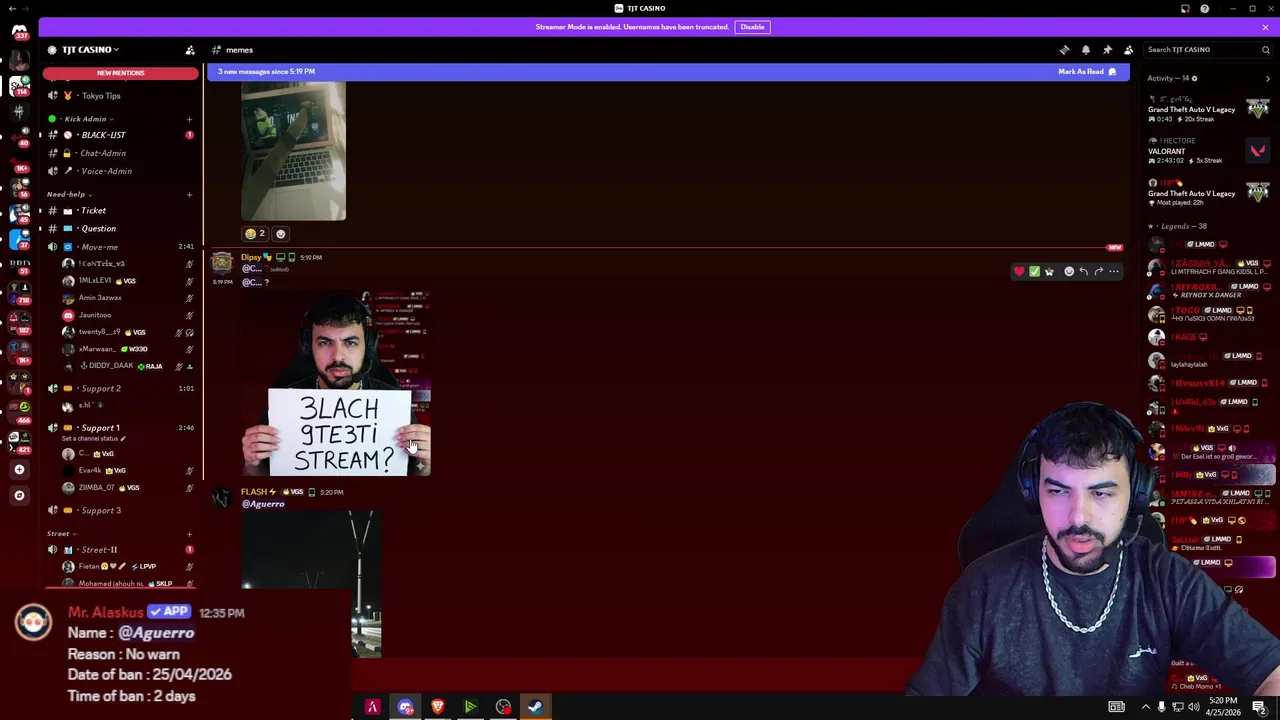Viewport: 1280px width, 720px height.
Task: Open the Discord inbox icon in title bar
Action: (1185, 9)
